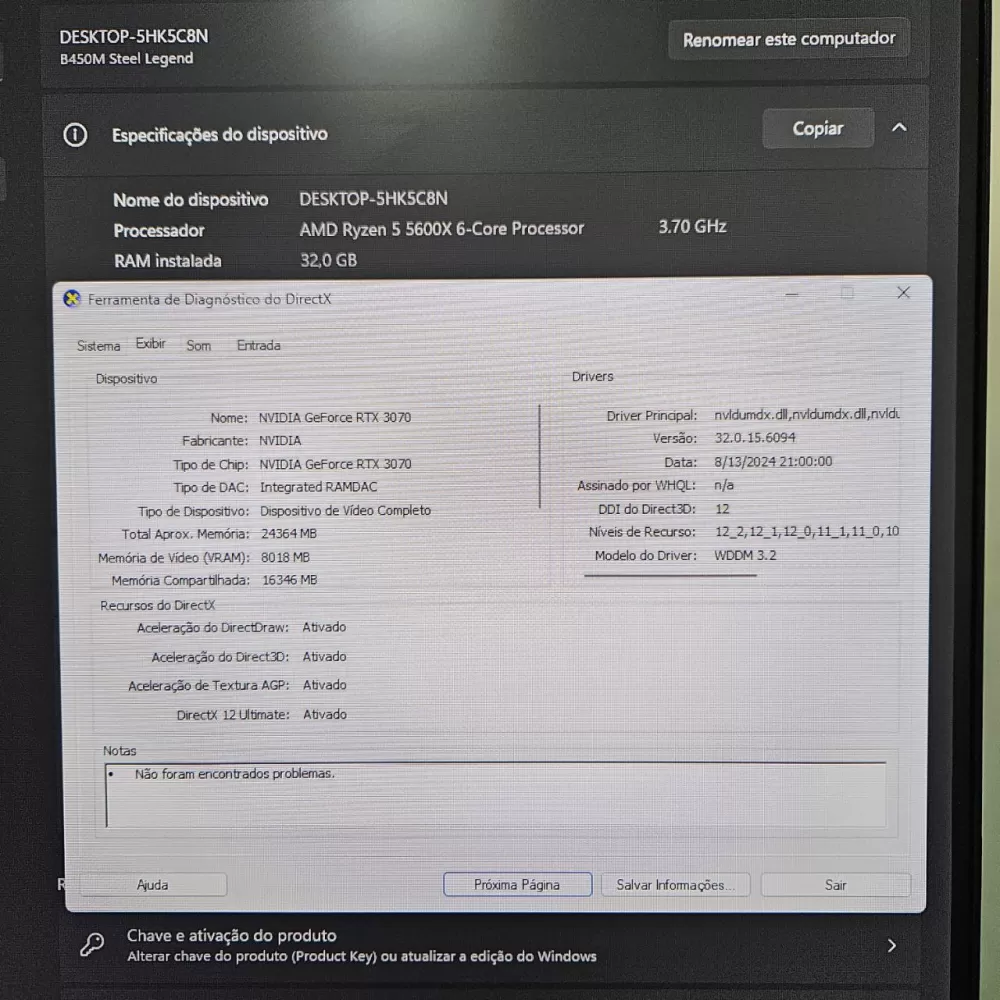Click the DirectX diagnostic tool title icon
Image resolution: width=1000 pixels, height=1000 pixels.
[72, 298]
